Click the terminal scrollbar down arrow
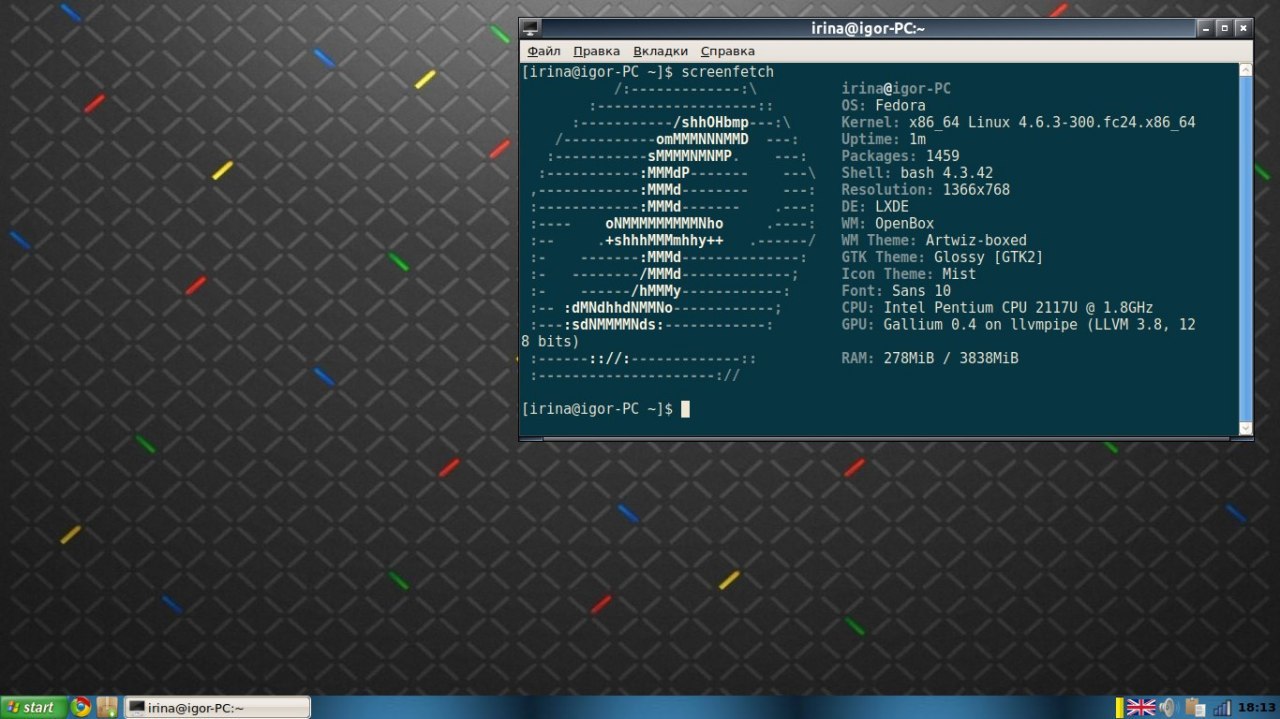The image size is (1280, 719). tap(1245, 428)
